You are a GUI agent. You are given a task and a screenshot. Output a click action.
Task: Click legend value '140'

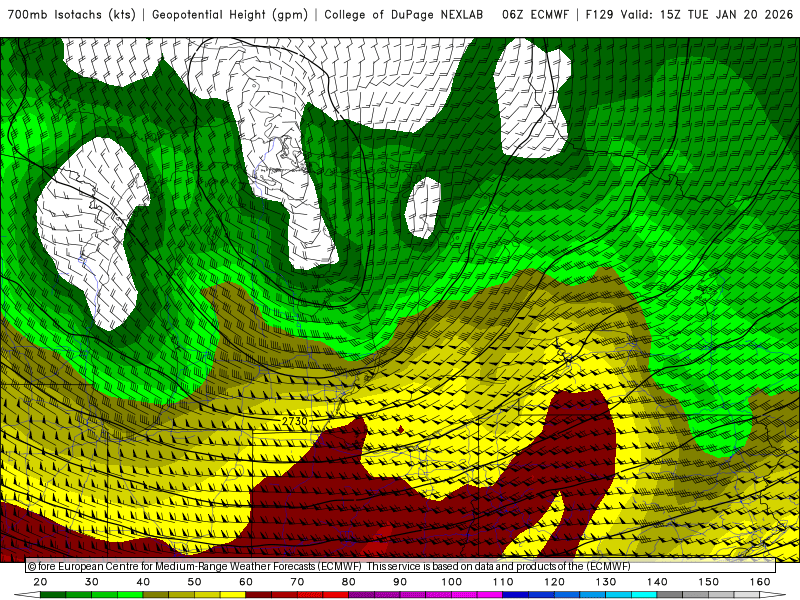tap(657, 582)
